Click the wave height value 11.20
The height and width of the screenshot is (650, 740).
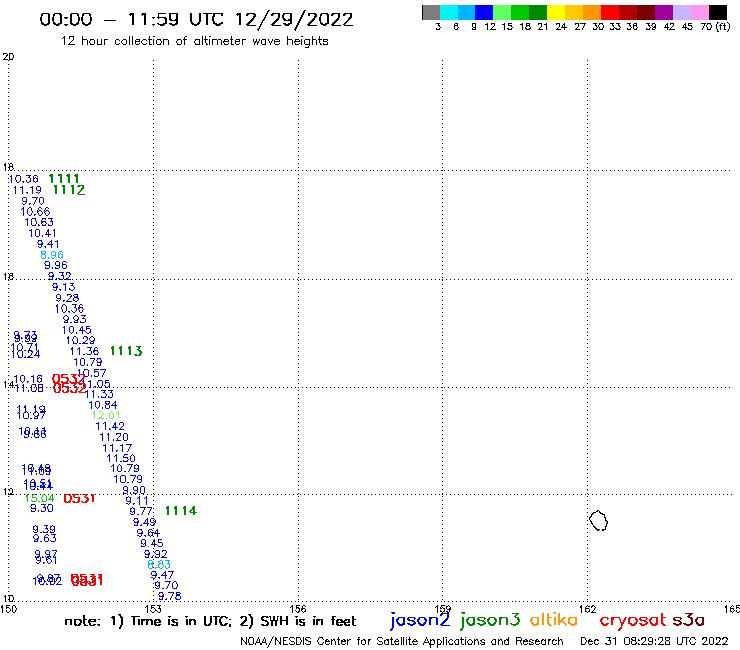114,437
